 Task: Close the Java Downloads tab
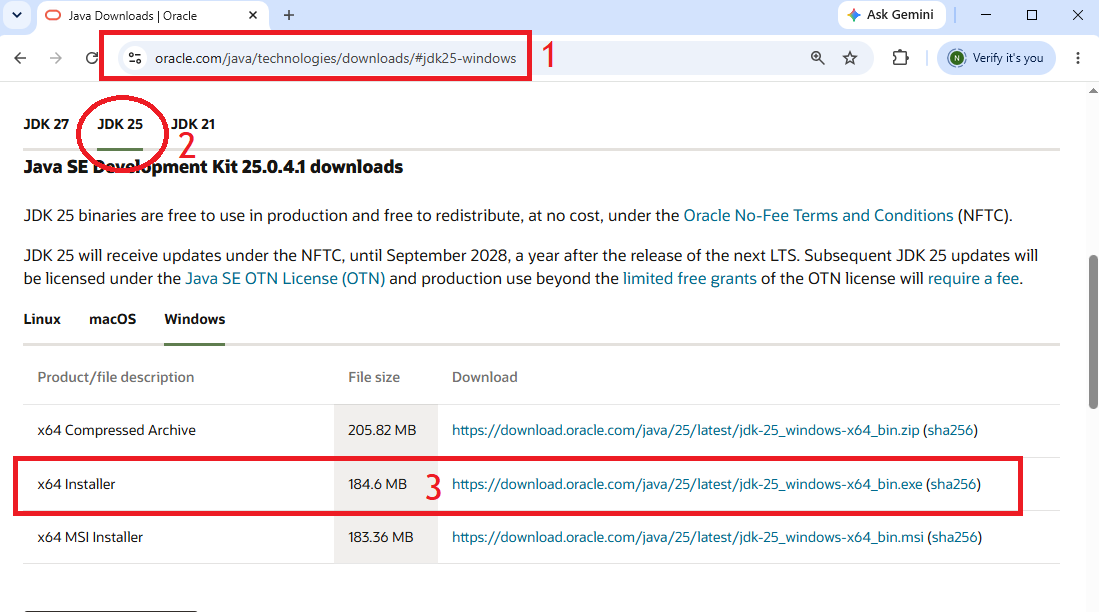click(253, 15)
